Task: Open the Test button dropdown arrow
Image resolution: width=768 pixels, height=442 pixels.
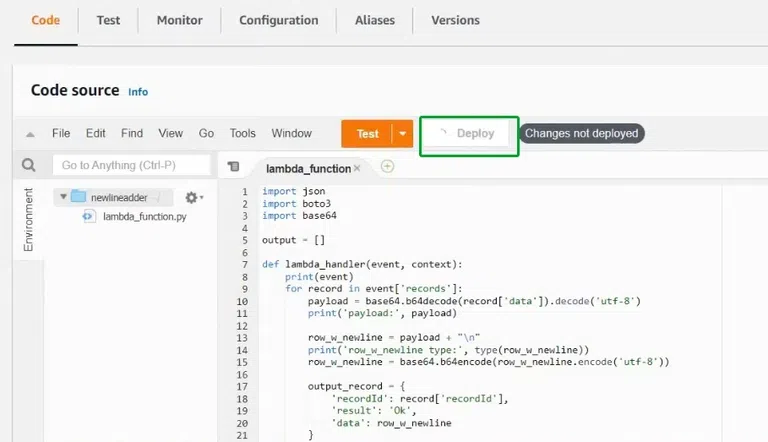Action: click(403, 133)
